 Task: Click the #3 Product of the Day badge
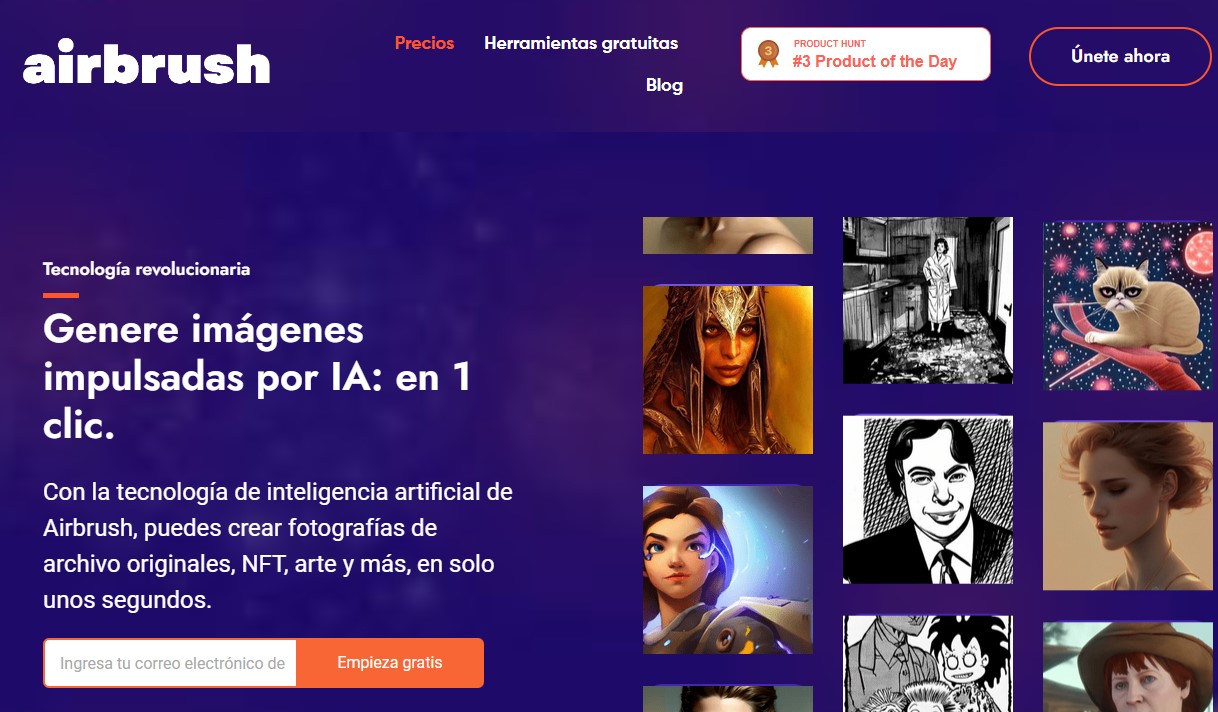click(x=866, y=54)
